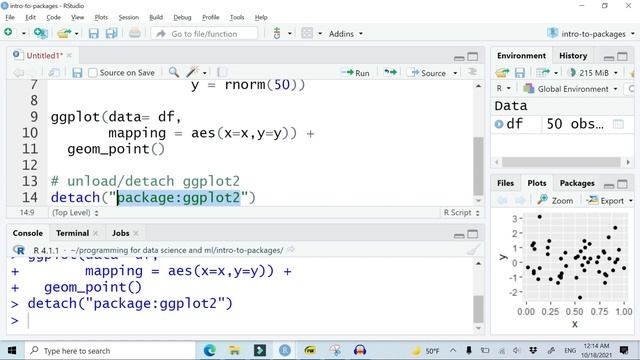Change file type via R Script selector
The width and height of the screenshot is (640, 360).
click(x=462, y=213)
